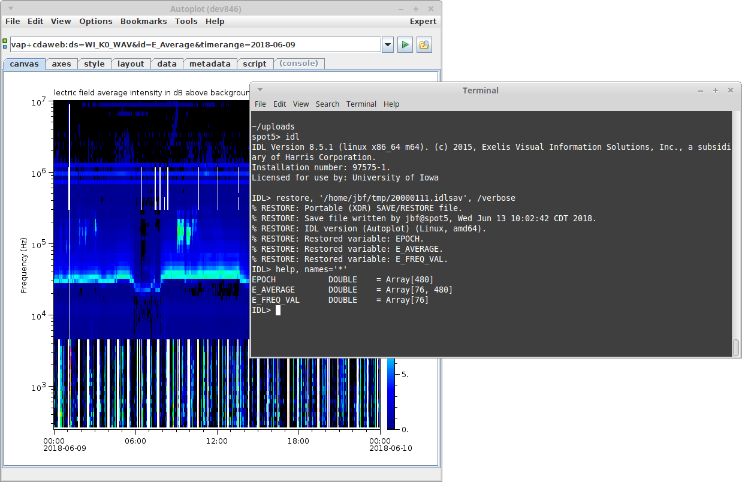Switch to the script tab
The height and width of the screenshot is (482, 742).
pos(255,64)
